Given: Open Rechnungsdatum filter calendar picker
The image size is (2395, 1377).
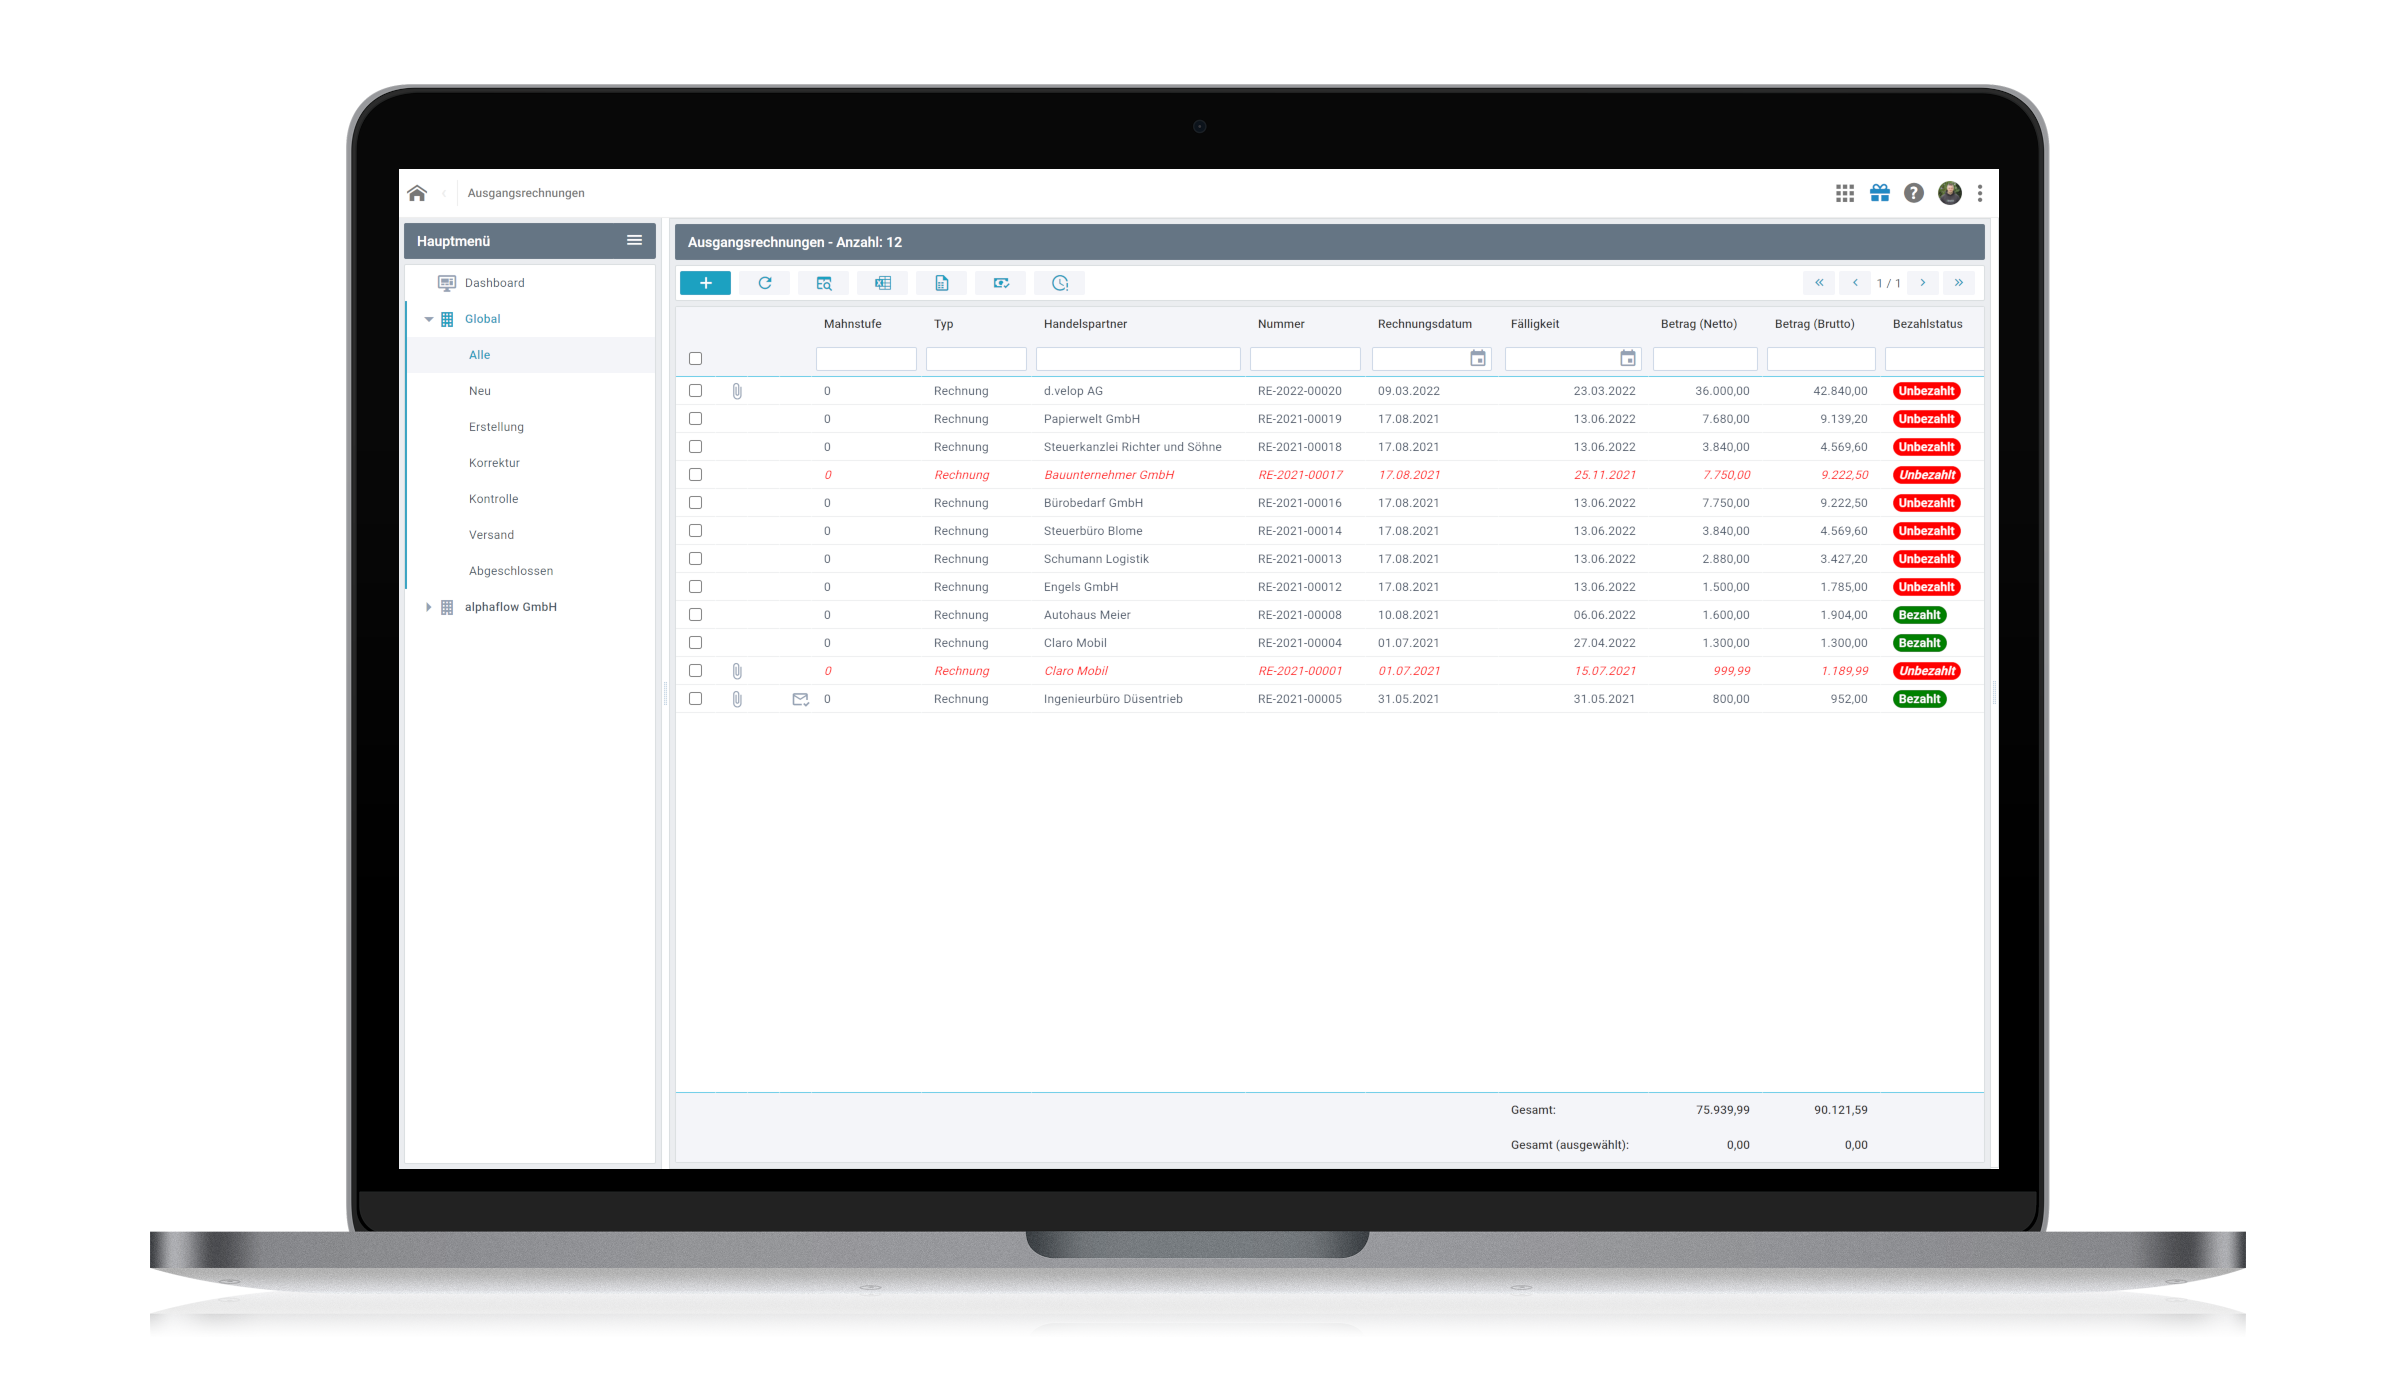Looking at the screenshot, I should click(x=1478, y=358).
